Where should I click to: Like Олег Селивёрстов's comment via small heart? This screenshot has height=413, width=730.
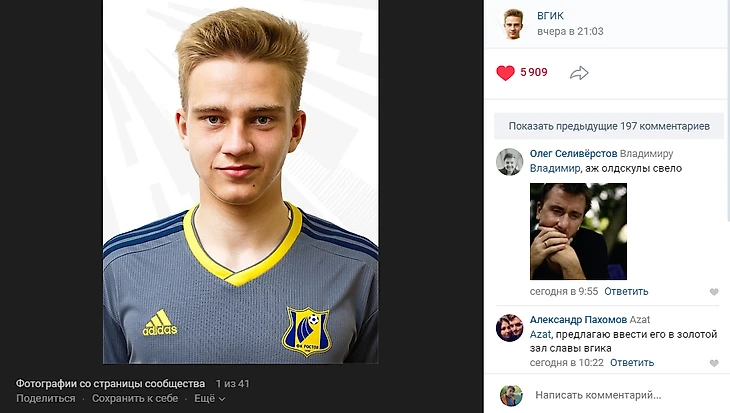click(714, 292)
